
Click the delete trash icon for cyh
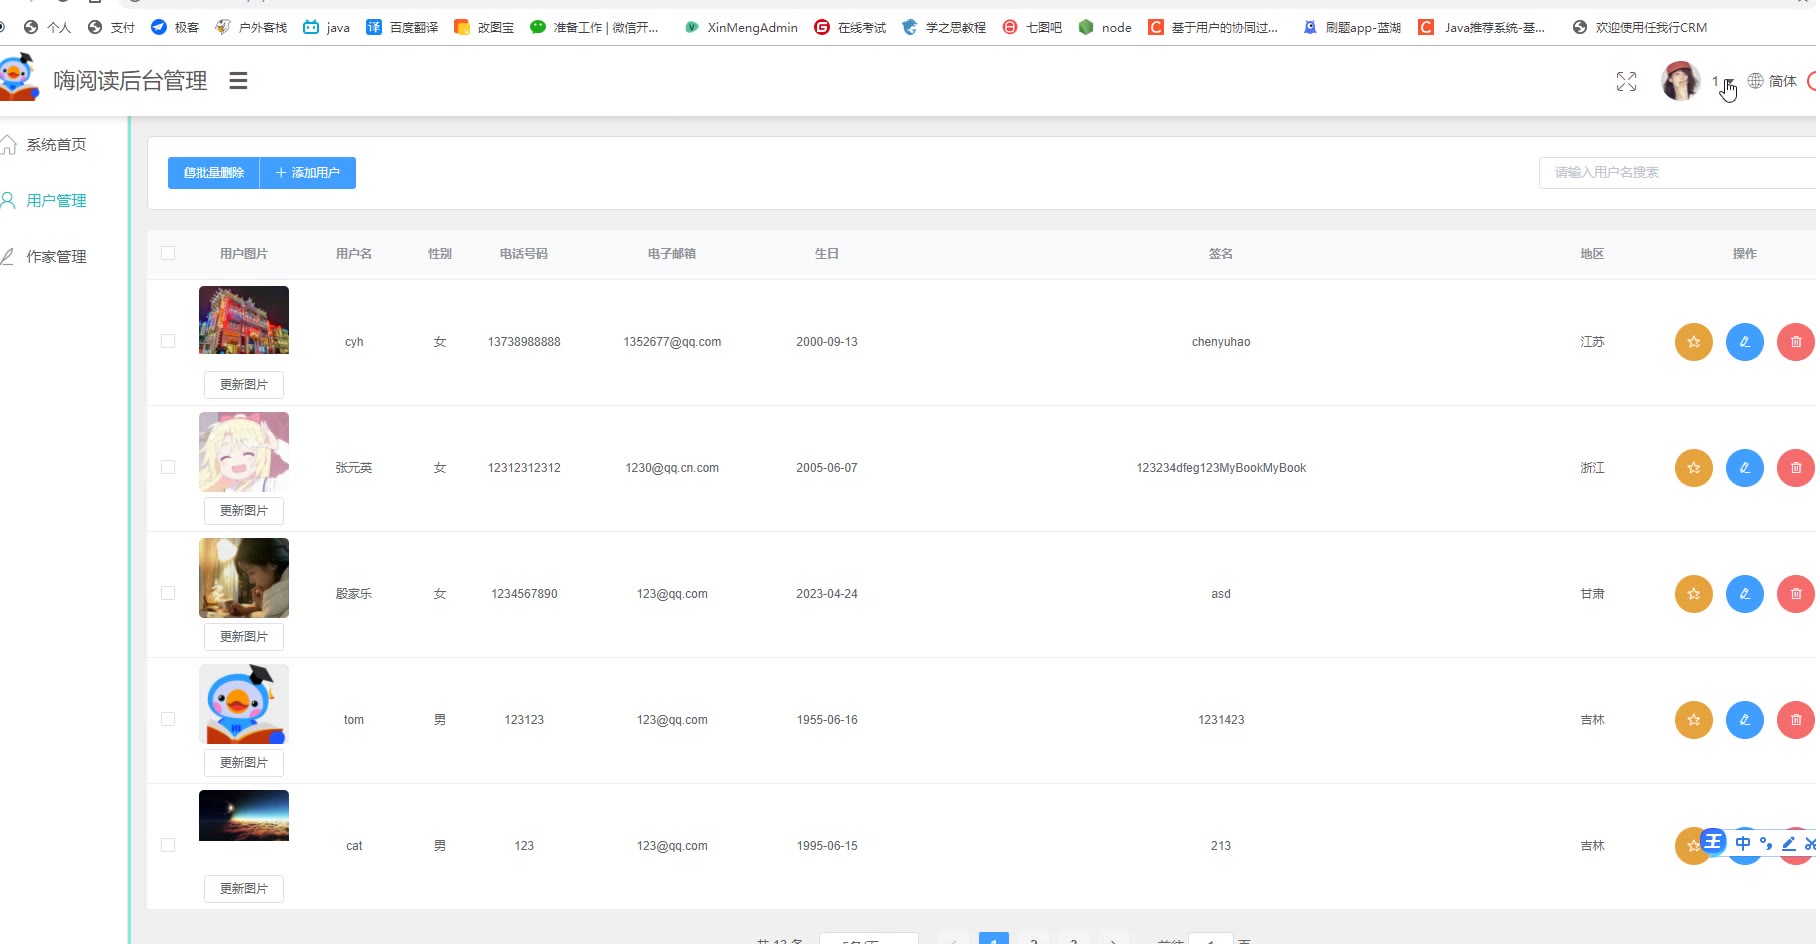pos(1796,342)
